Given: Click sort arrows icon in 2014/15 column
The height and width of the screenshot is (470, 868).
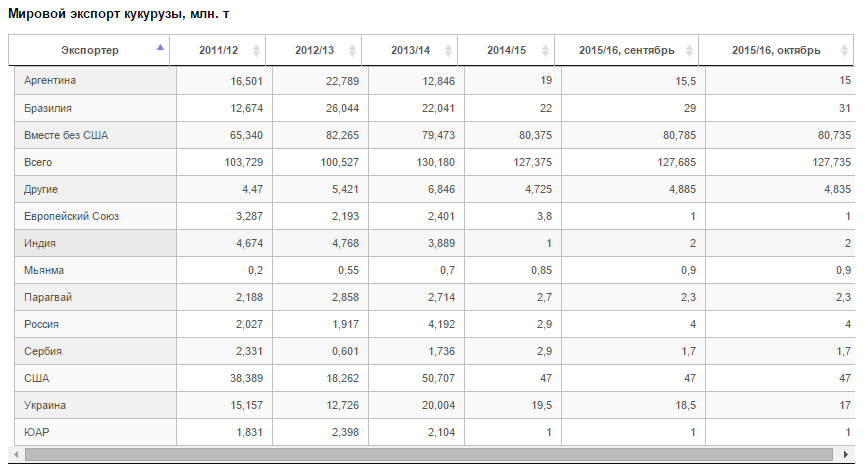Looking at the screenshot, I should click(544, 50).
